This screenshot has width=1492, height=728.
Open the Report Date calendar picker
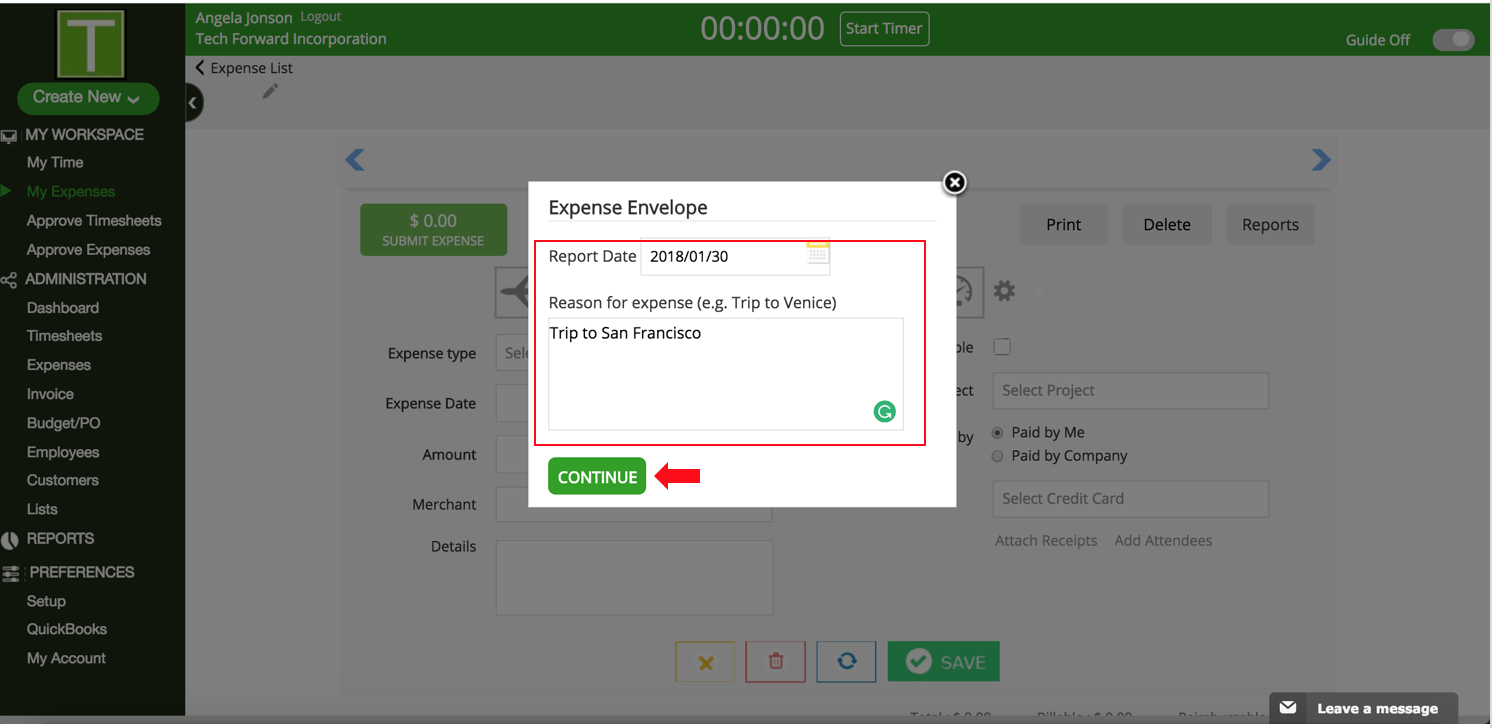click(x=817, y=254)
